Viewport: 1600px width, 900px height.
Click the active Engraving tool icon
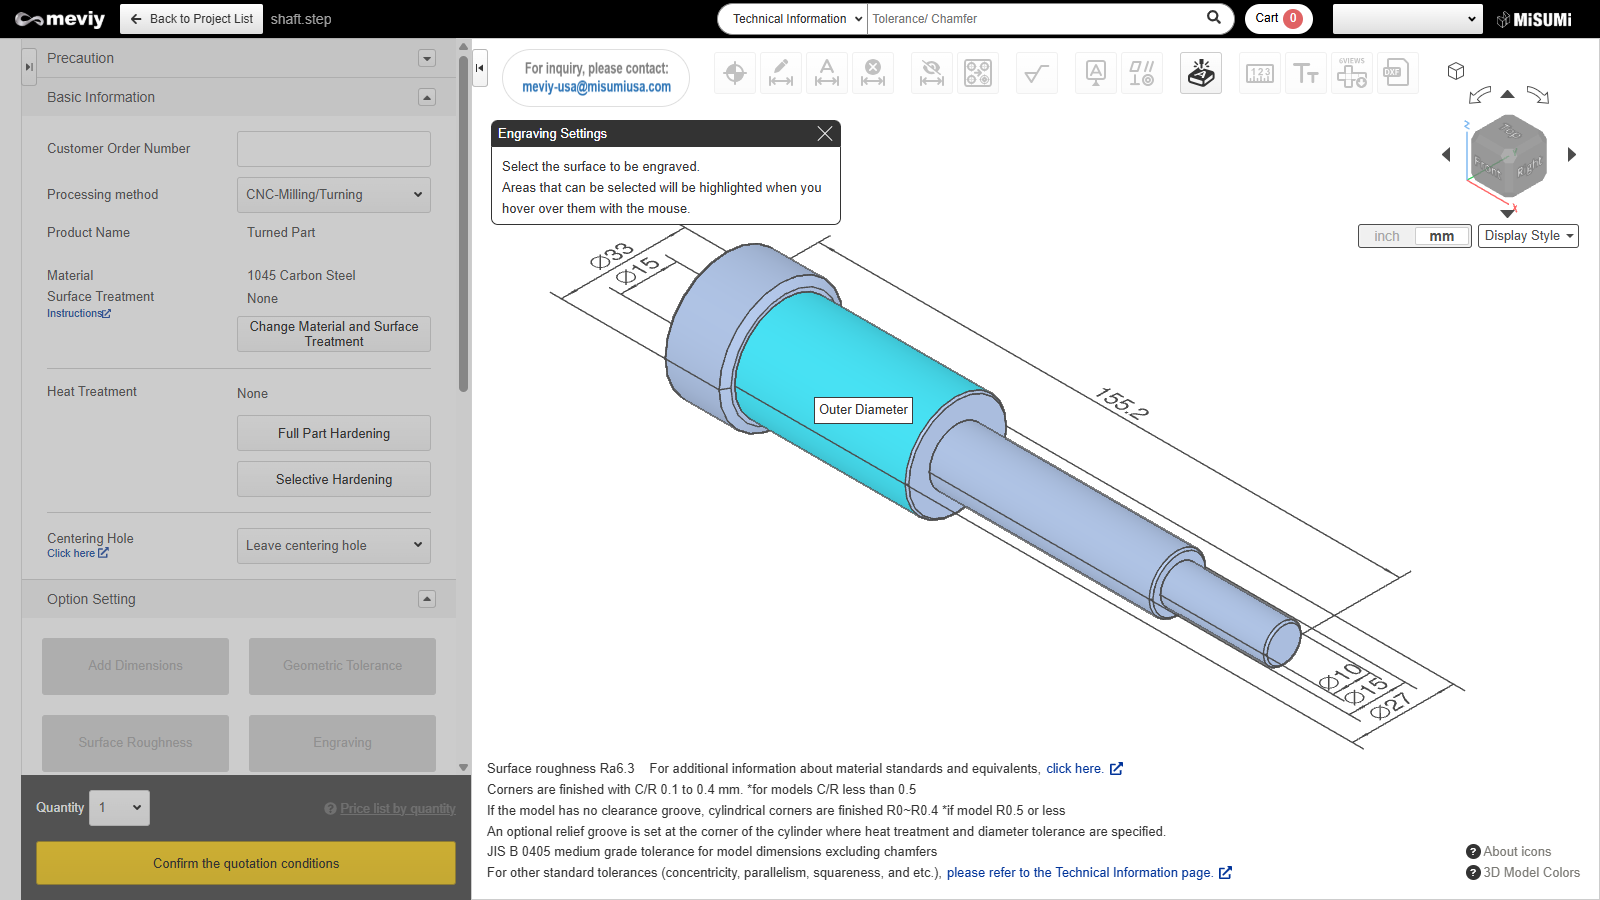point(1200,73)
